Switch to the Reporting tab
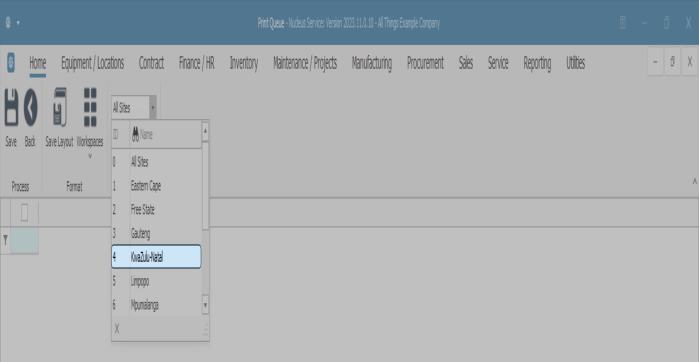Screen dimensions: 699x362 point(537,63)
